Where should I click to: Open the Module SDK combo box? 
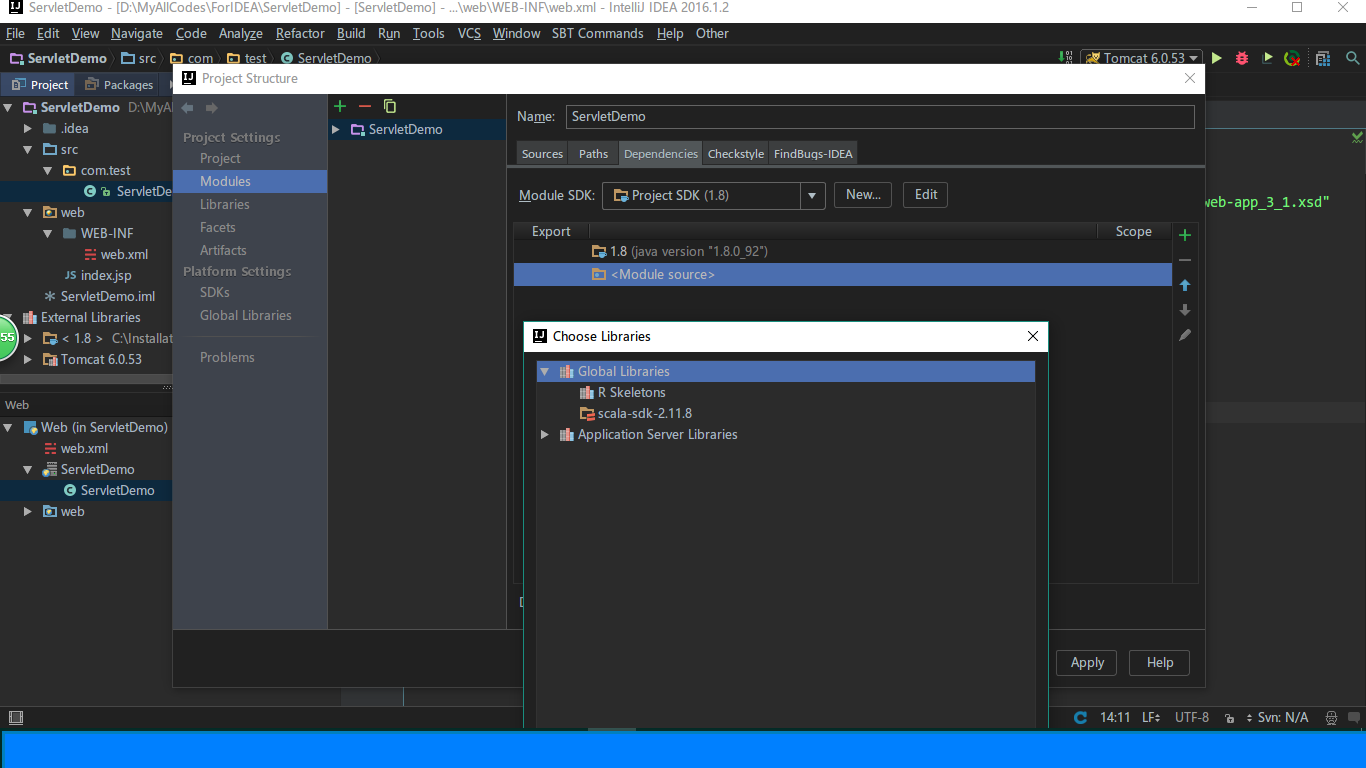[713, 195]
